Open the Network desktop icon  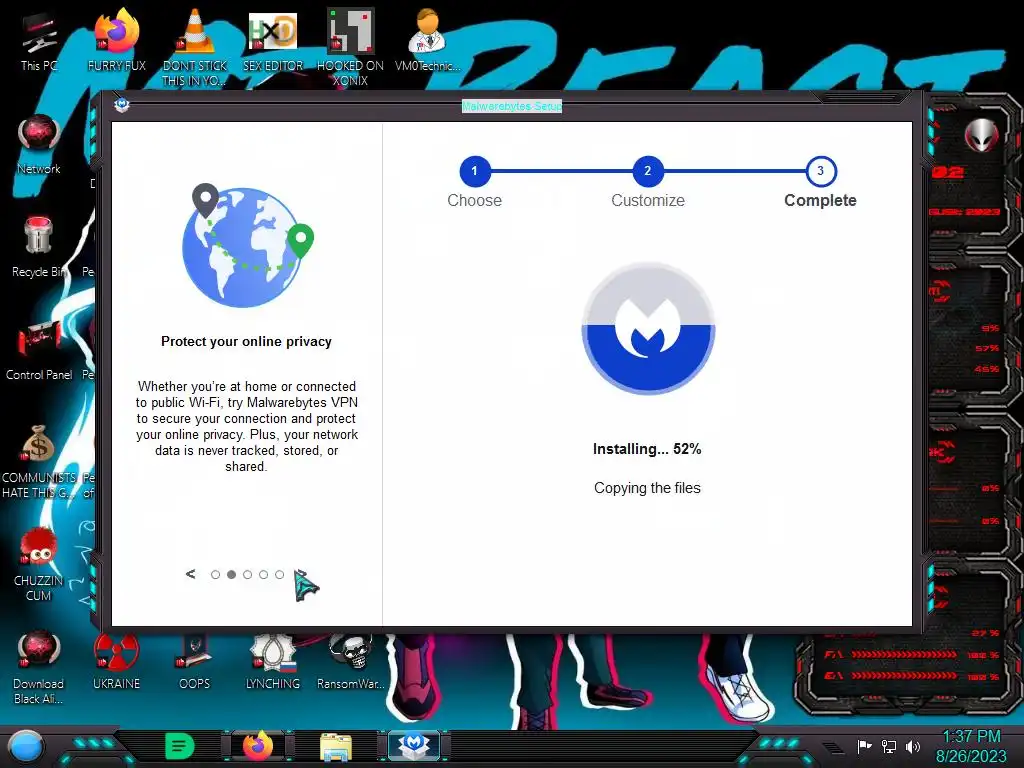[x=39, y=145]
